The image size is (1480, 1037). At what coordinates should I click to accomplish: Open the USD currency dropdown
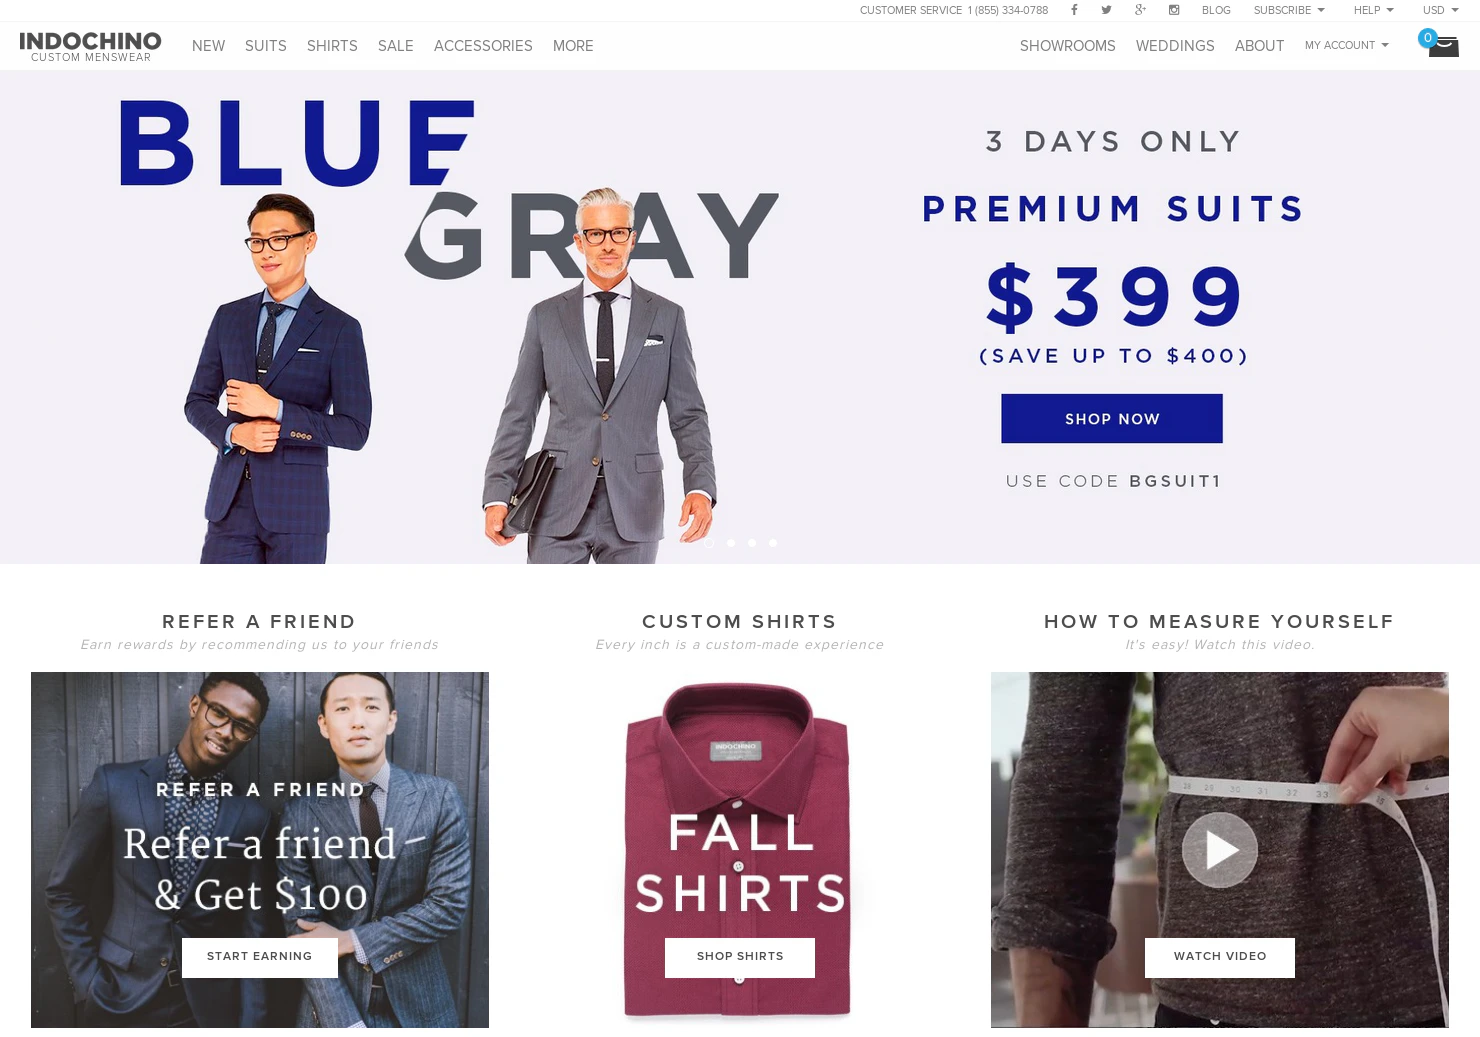click(x=1440, y=10)
